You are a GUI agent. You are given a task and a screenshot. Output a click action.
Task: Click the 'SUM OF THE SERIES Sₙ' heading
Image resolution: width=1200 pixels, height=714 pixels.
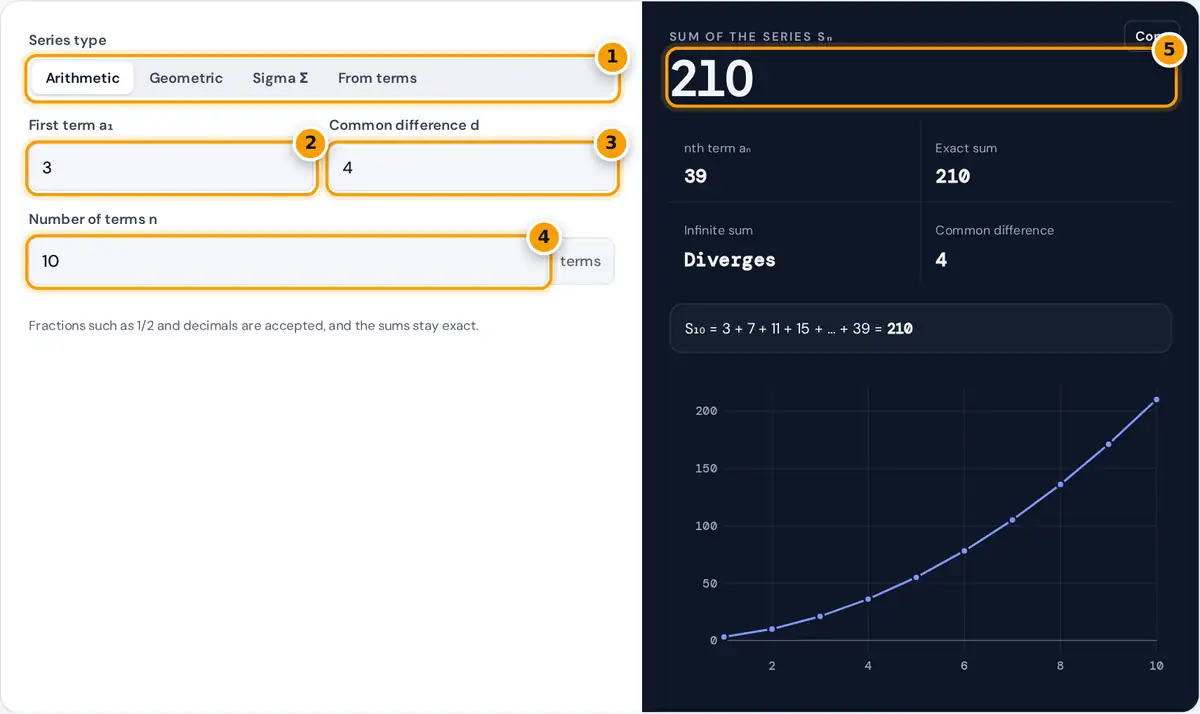[751, 36]
